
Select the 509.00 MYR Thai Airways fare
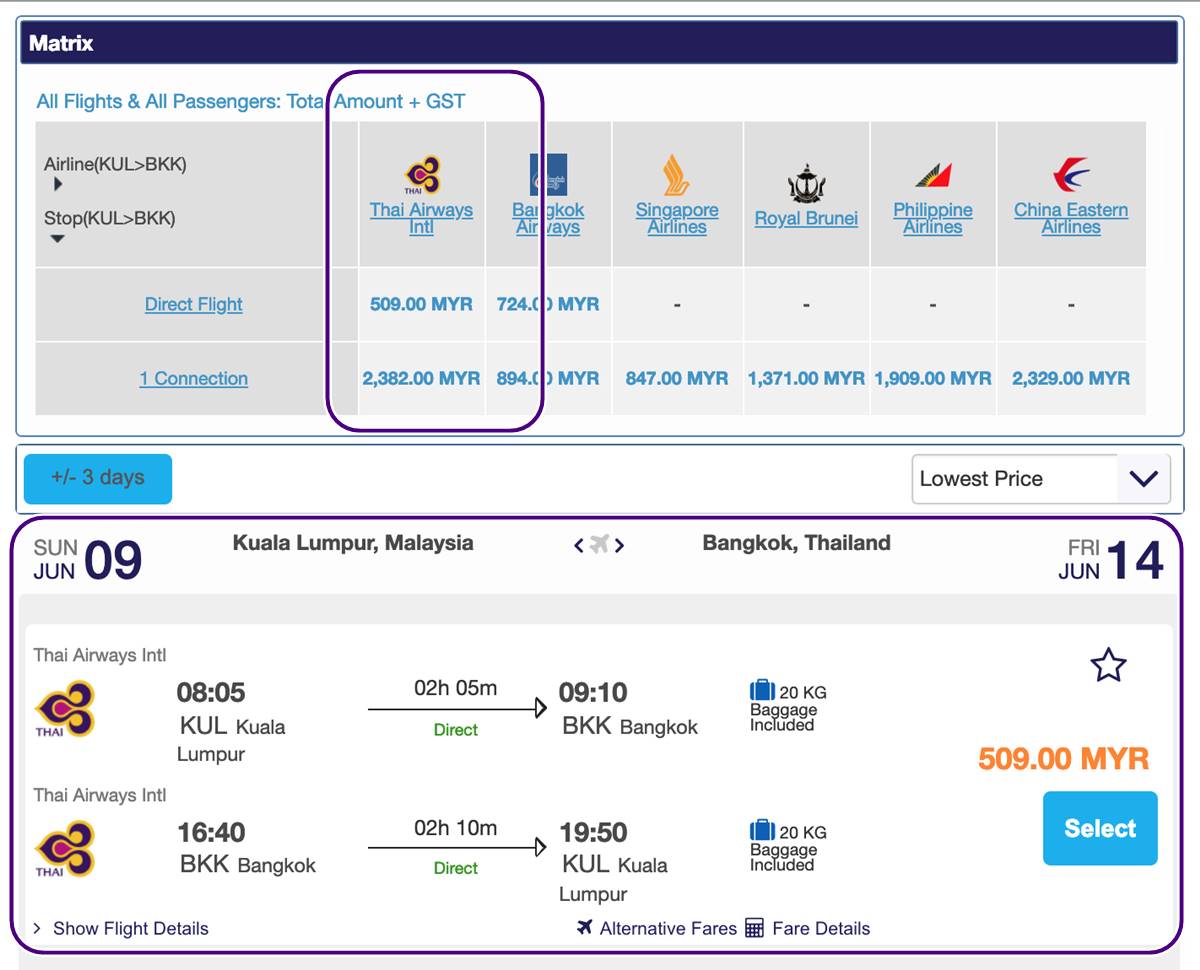tap(1100, 828)
